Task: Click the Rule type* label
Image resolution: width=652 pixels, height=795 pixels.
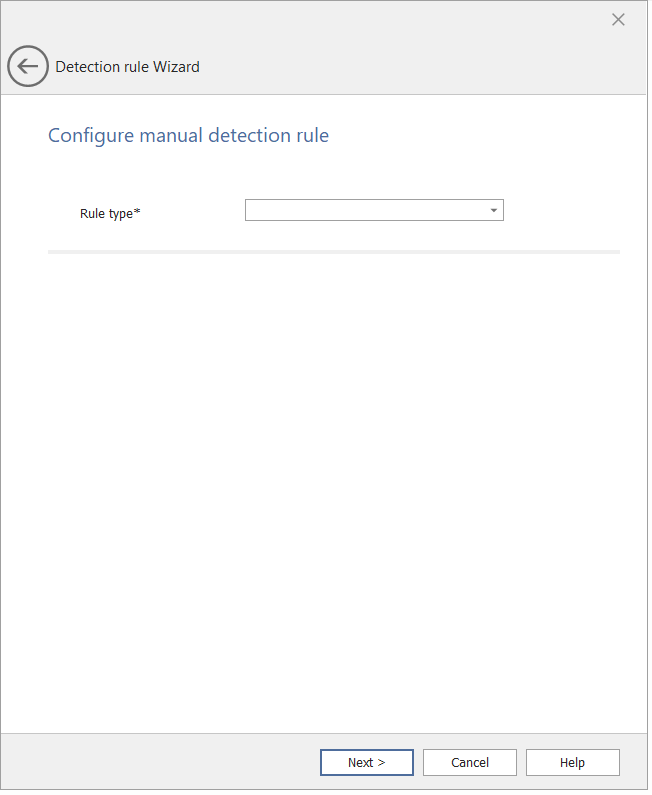Action: [110, 213]
